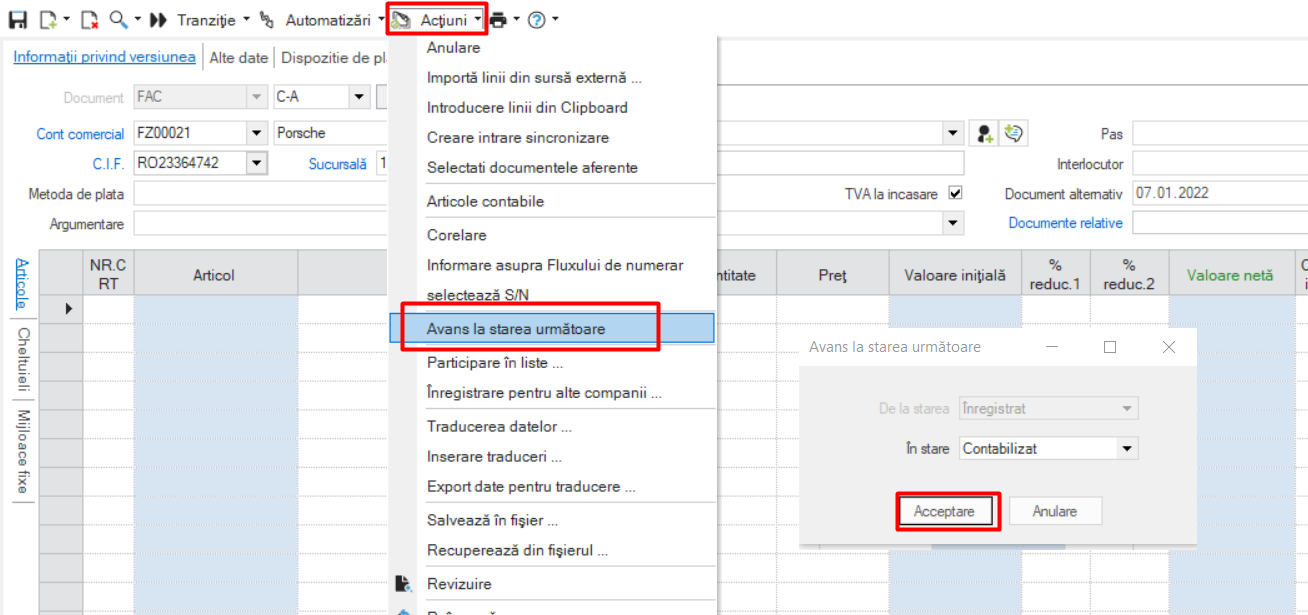Open the Cont comercial FZ00021 dropdown
Image resolution: width=1308 pixels, height=615 pixels.
click(x=257, y=133)
